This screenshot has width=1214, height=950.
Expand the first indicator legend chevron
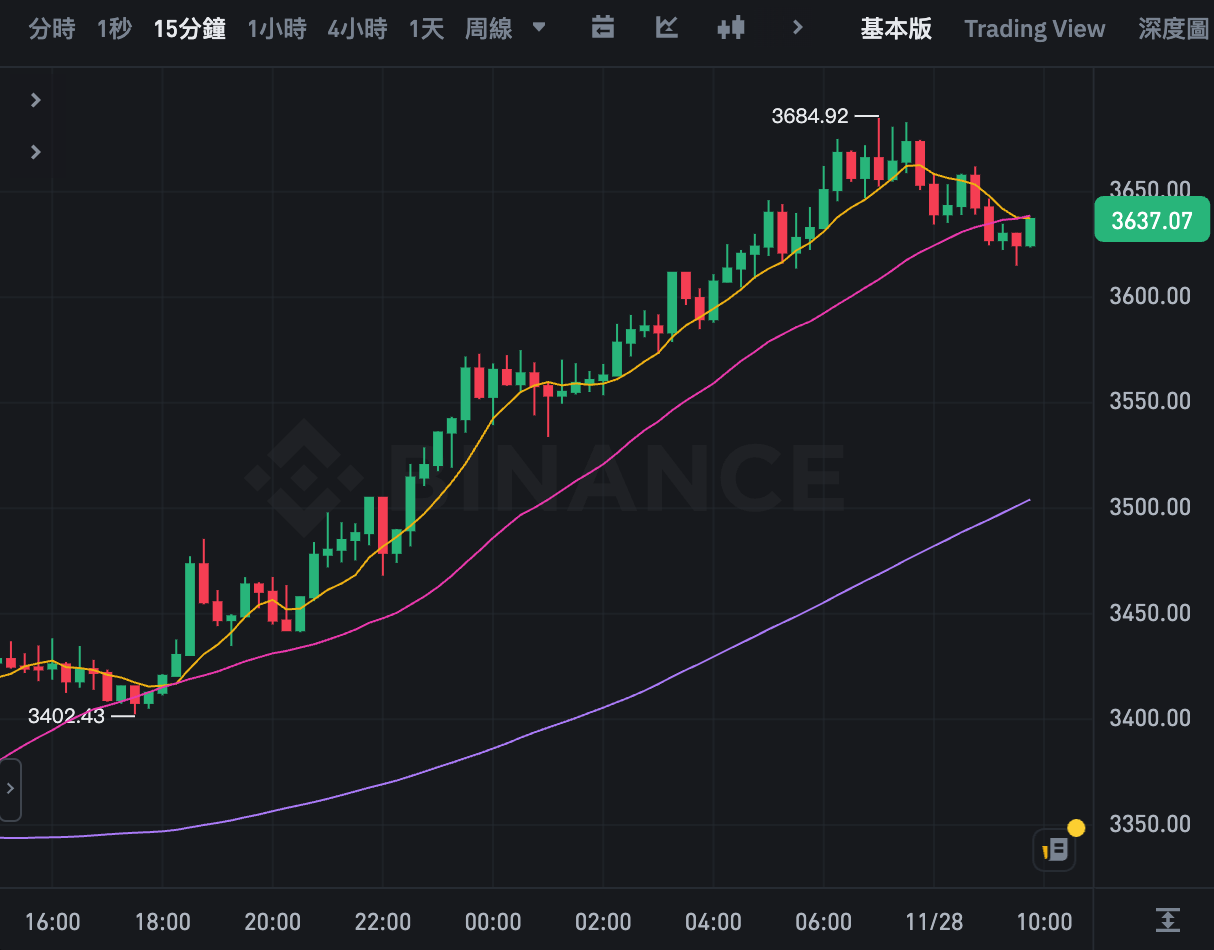coord(36,100)
